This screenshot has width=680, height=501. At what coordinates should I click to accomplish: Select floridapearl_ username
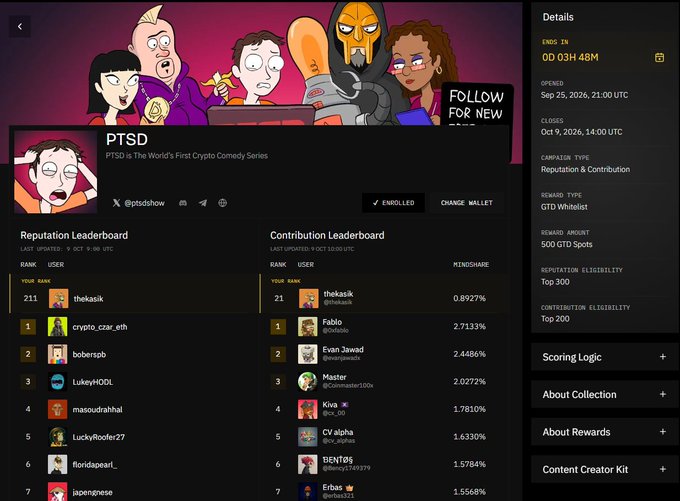(95, 465)
